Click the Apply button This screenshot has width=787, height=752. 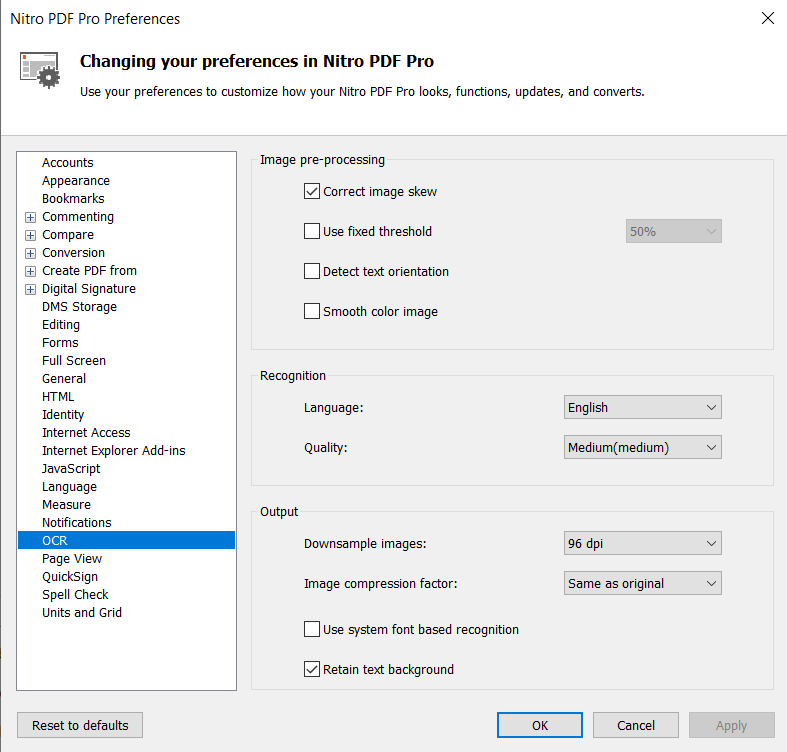click(x=731, y=725)
